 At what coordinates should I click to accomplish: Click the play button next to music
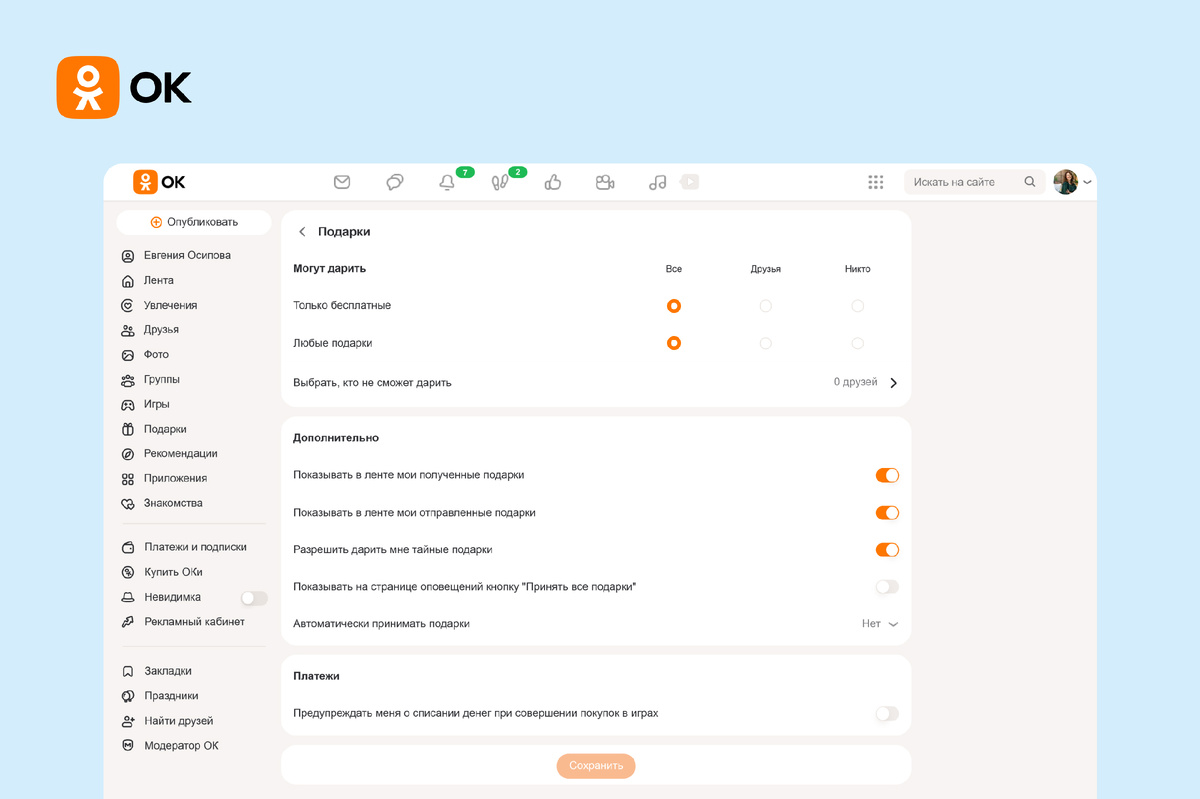pos(689,182)
